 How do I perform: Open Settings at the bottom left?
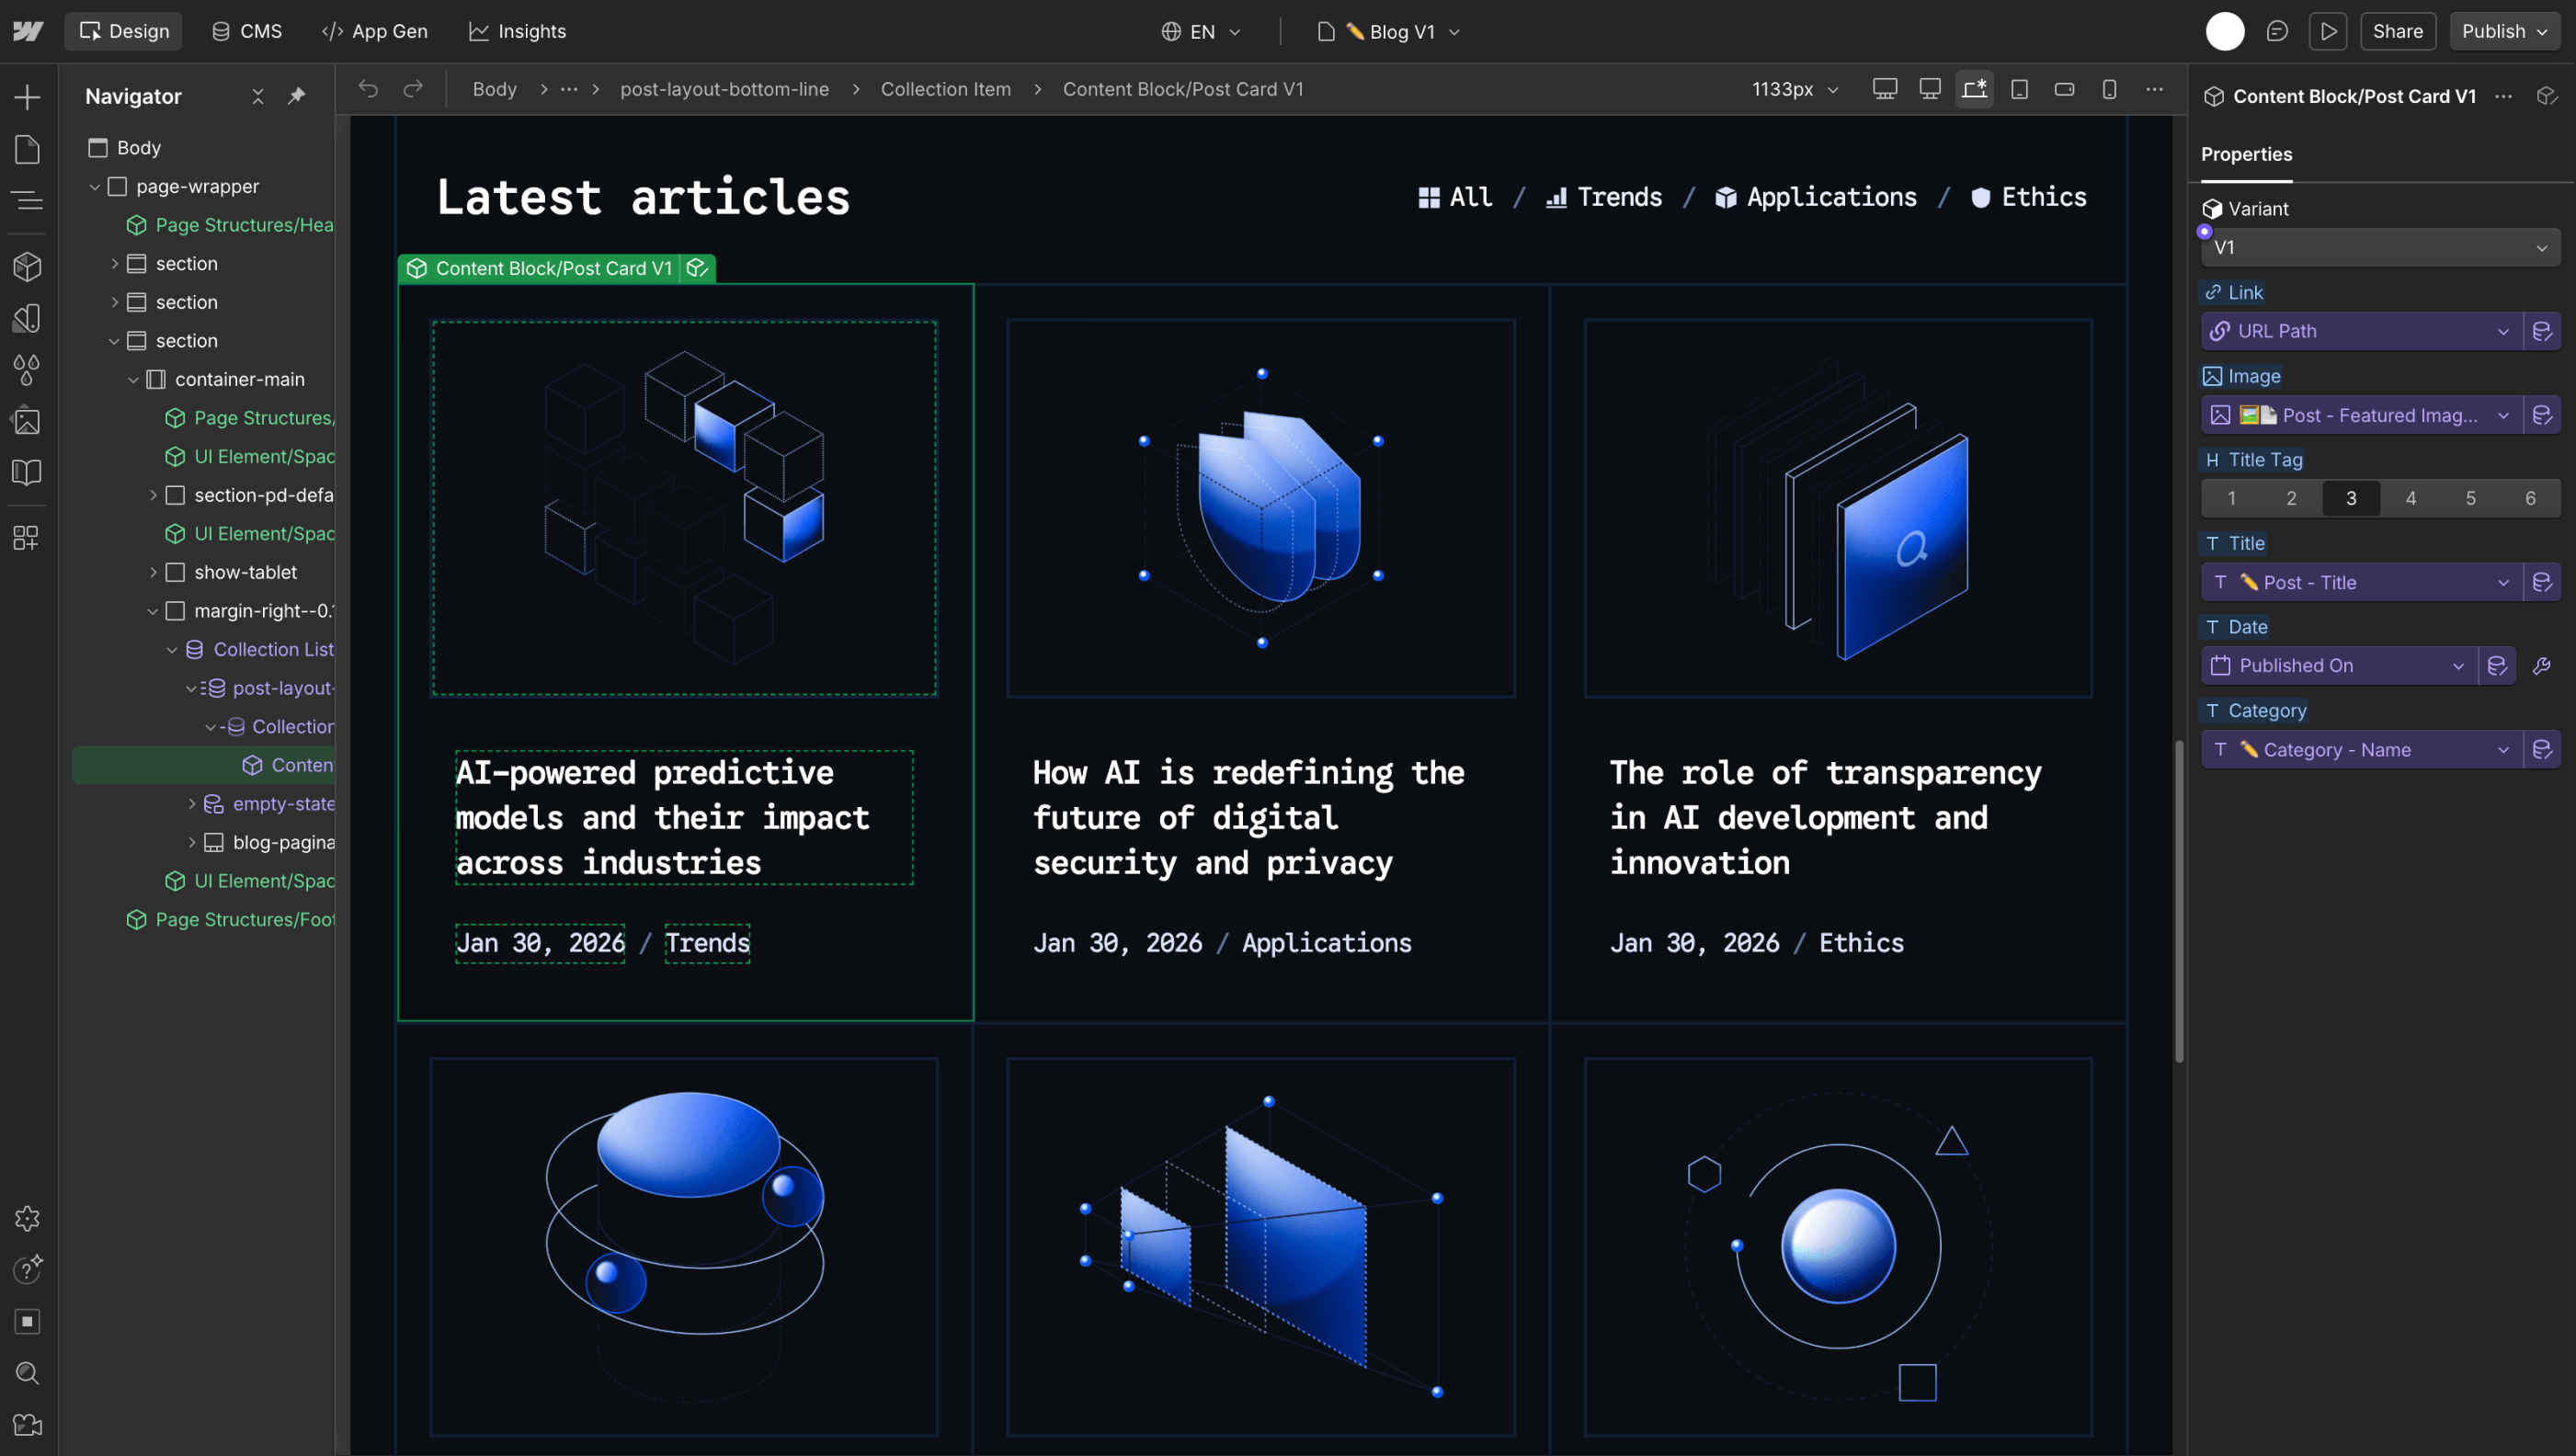[x=27, y=1218]
